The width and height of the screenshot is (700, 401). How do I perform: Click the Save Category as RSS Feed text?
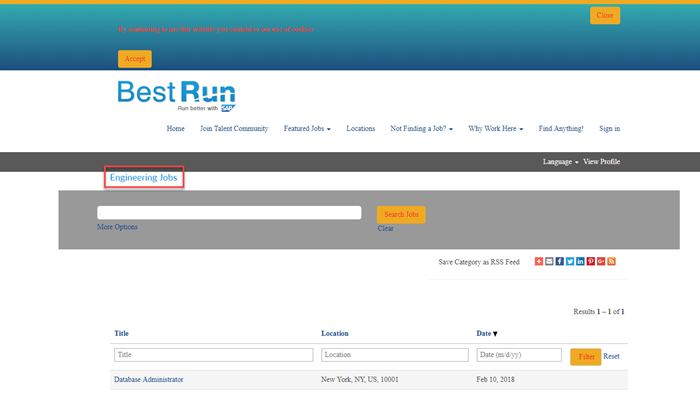(479, 262)
